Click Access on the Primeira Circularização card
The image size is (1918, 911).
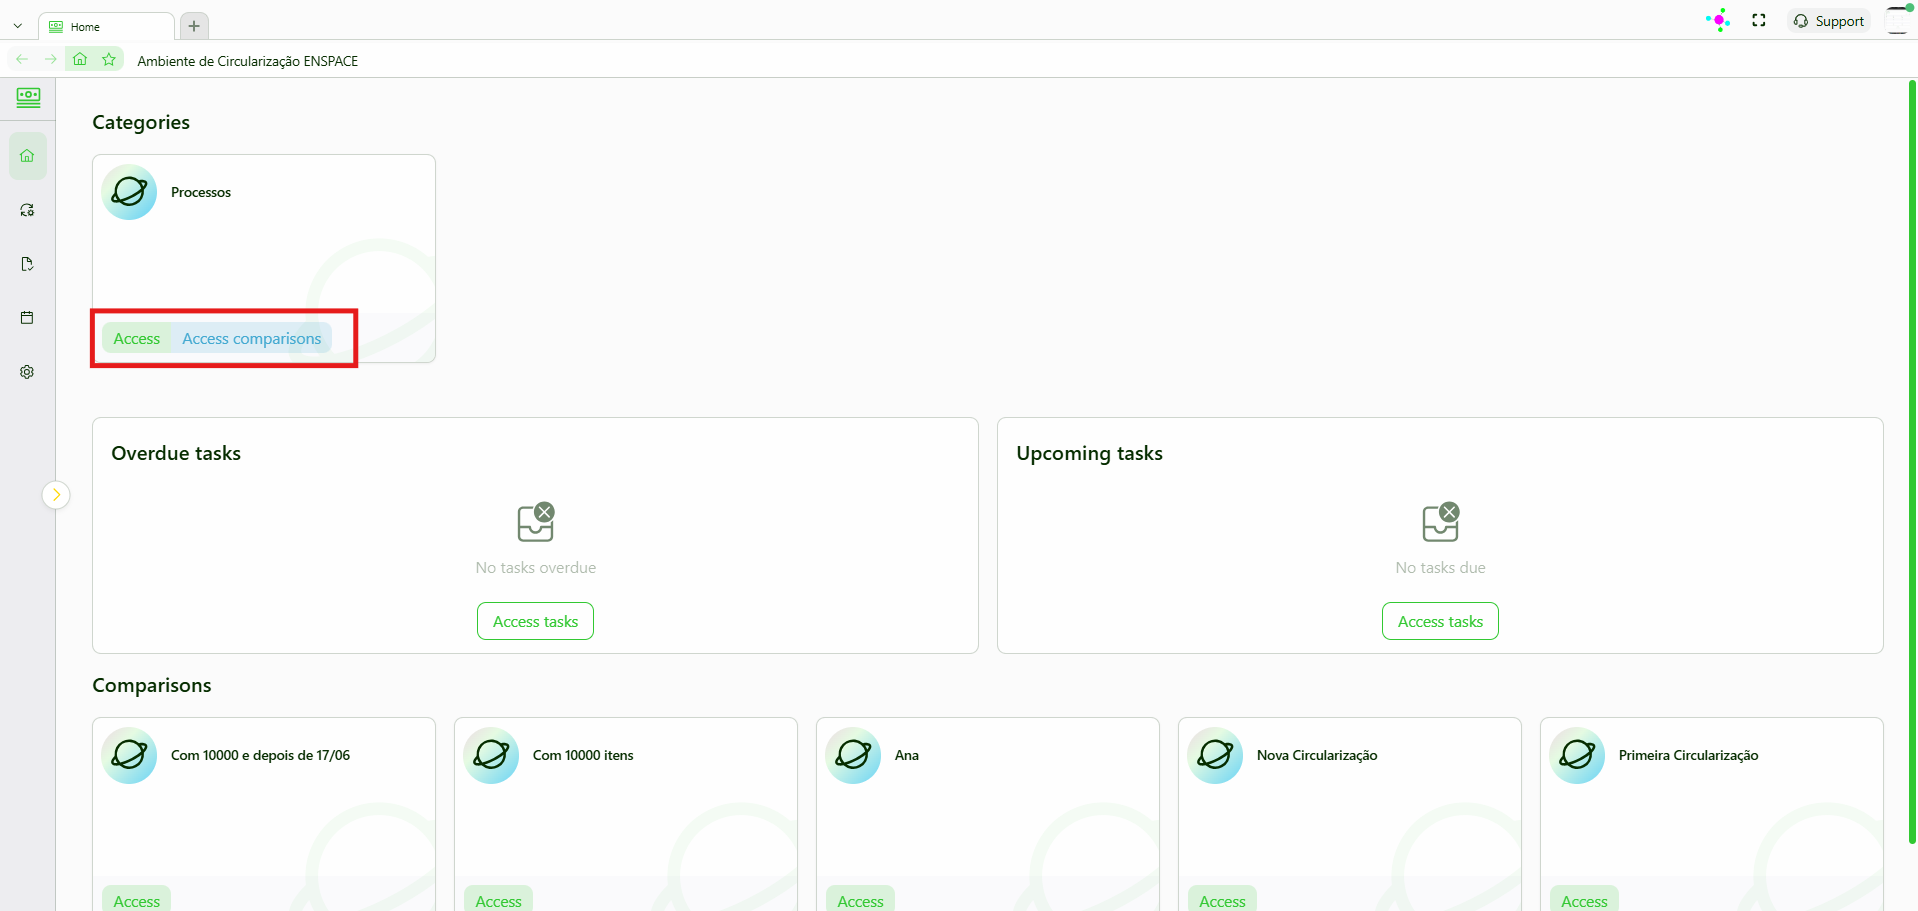point(1585,899)
